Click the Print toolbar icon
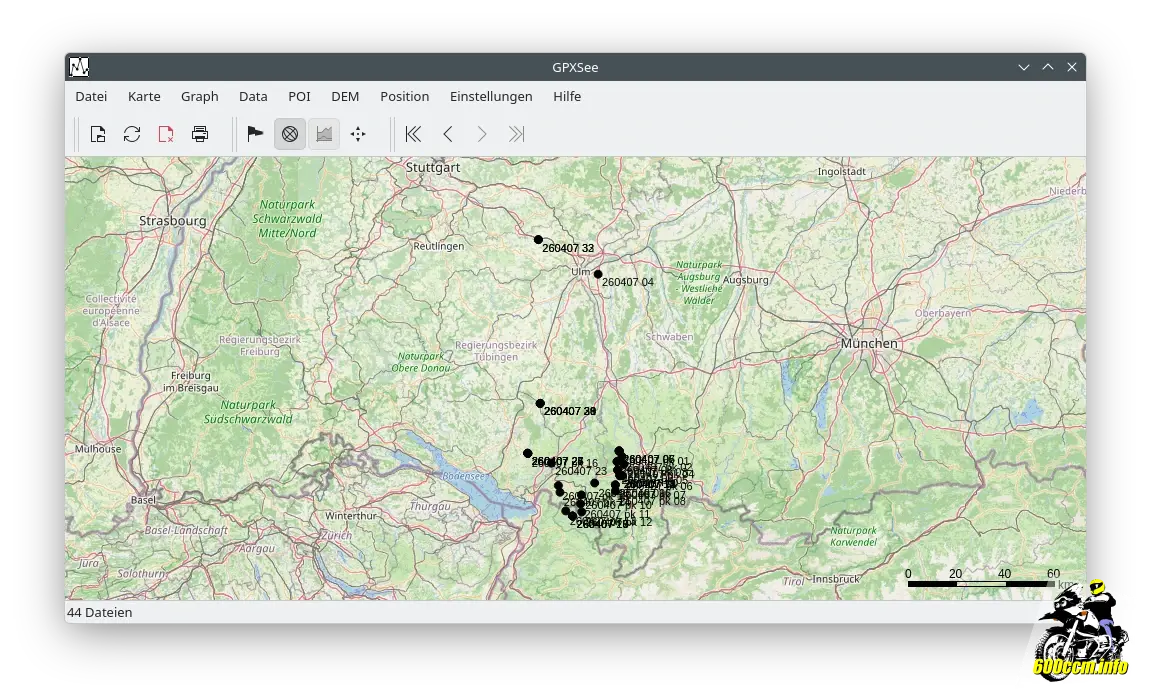The width and height of the screenshot is (1151, 700). [x=200, y=134]
